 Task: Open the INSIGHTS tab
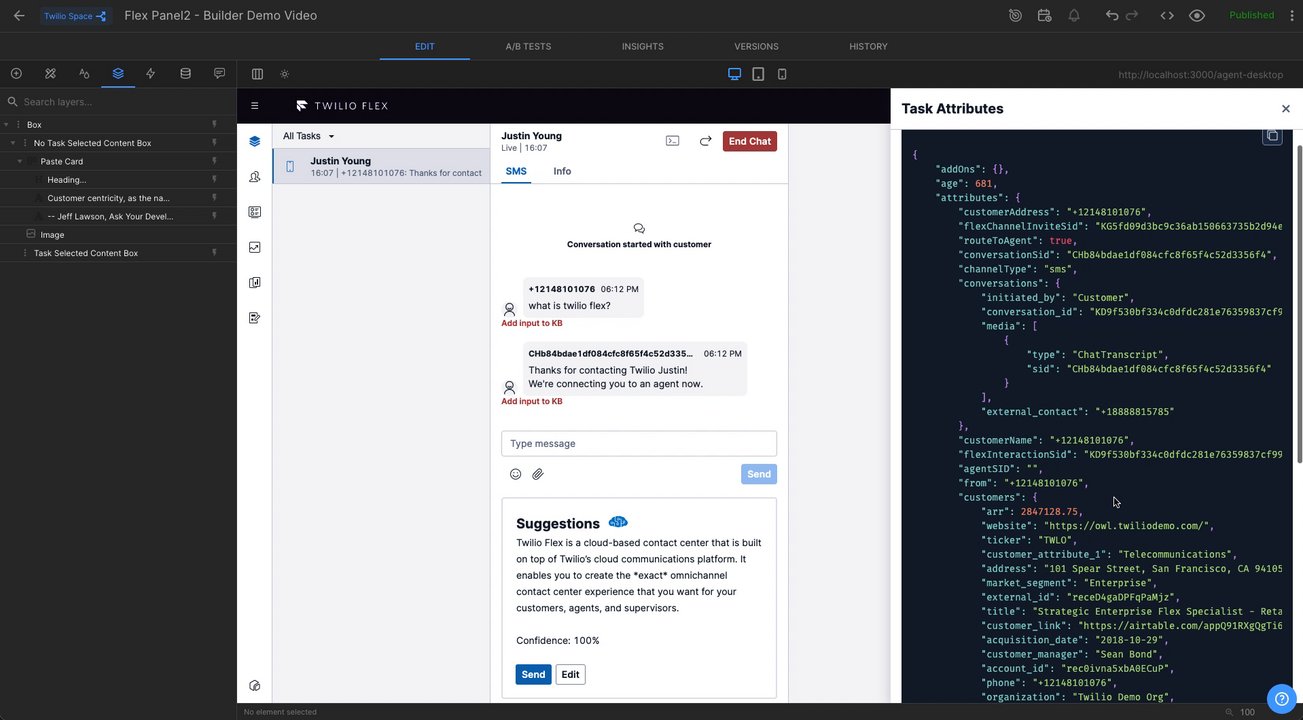[x=642, y=46]
